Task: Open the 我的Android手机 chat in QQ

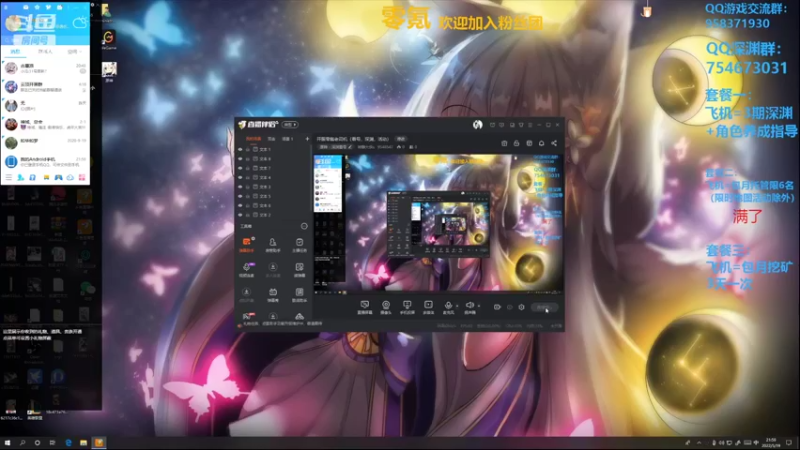Action: click(x=45, y=162)
